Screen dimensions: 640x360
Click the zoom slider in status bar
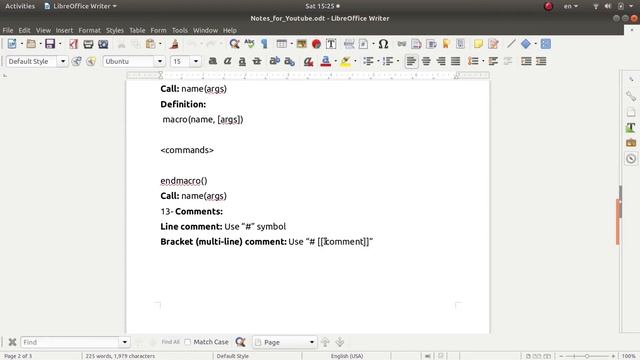pyautogui.click(x=587, y=356)
